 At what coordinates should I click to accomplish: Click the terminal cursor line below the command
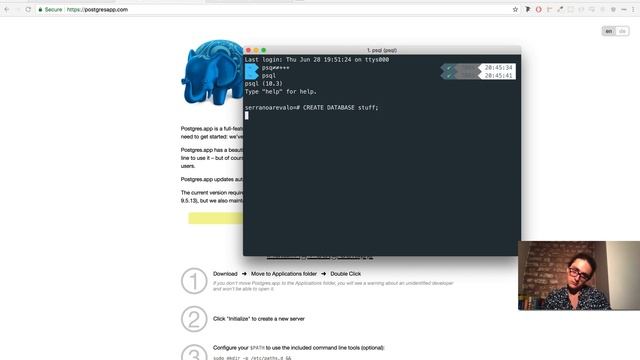tap(247, 116)
